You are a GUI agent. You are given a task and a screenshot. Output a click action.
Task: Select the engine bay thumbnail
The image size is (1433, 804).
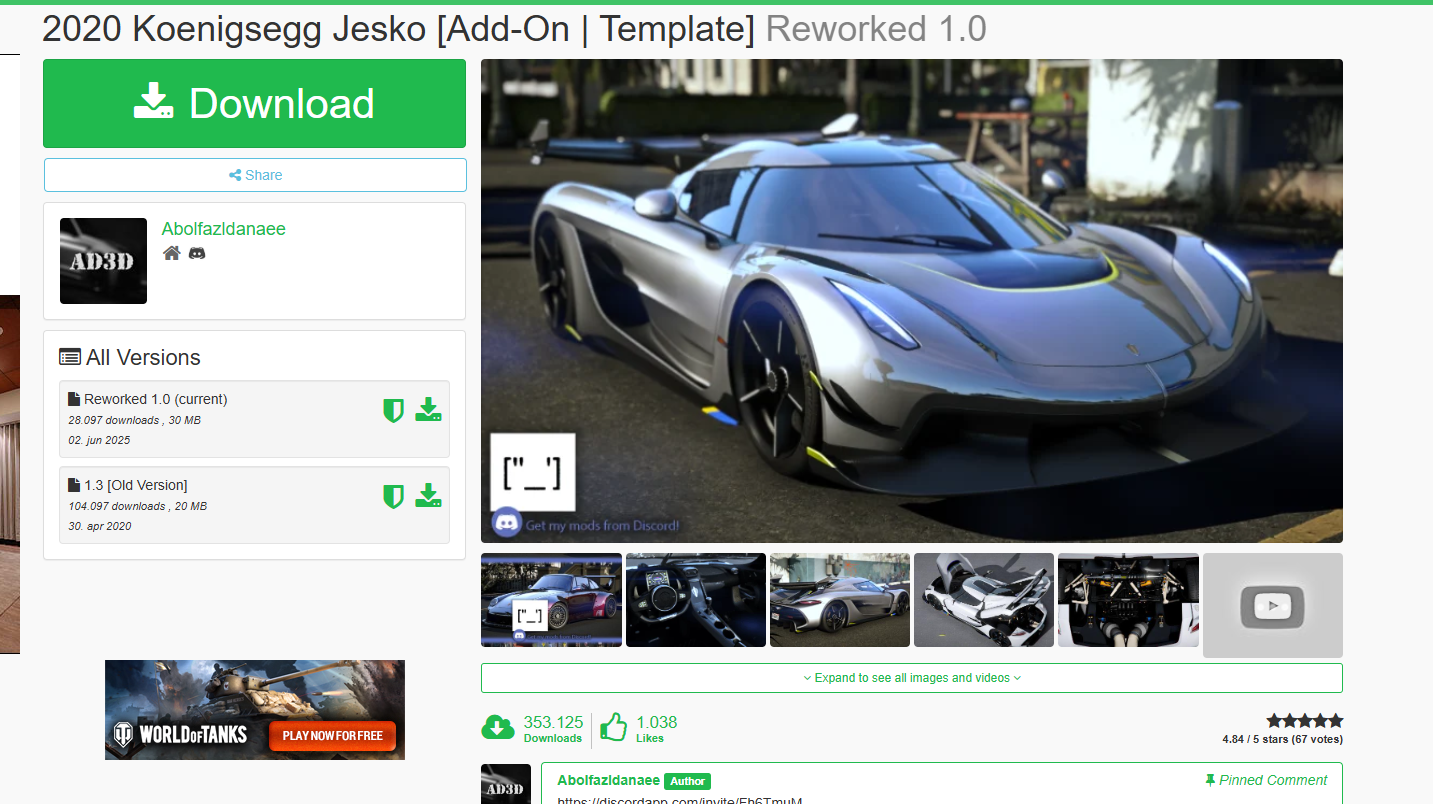(x=1128, y=600)
